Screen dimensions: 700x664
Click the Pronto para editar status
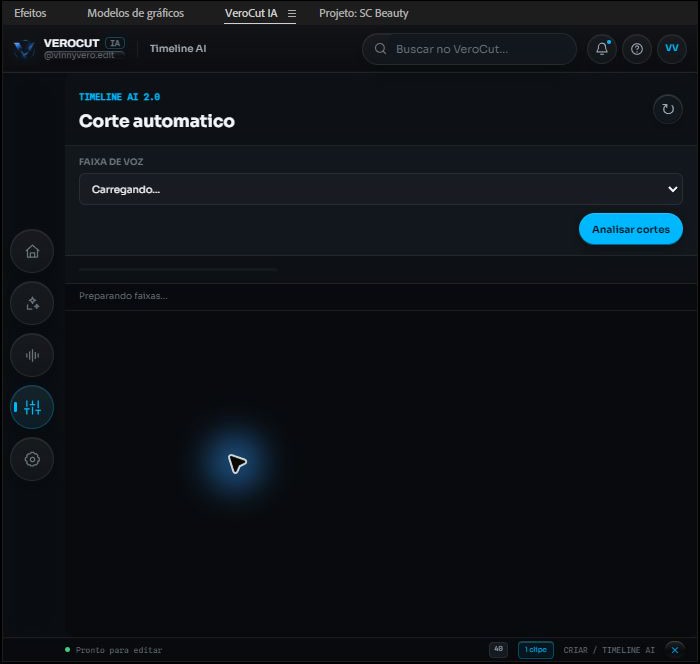click(119, 650)
